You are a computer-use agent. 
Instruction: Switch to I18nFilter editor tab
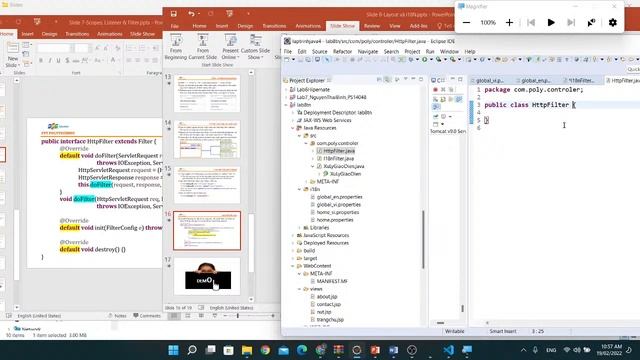click(x=581, y=81)
